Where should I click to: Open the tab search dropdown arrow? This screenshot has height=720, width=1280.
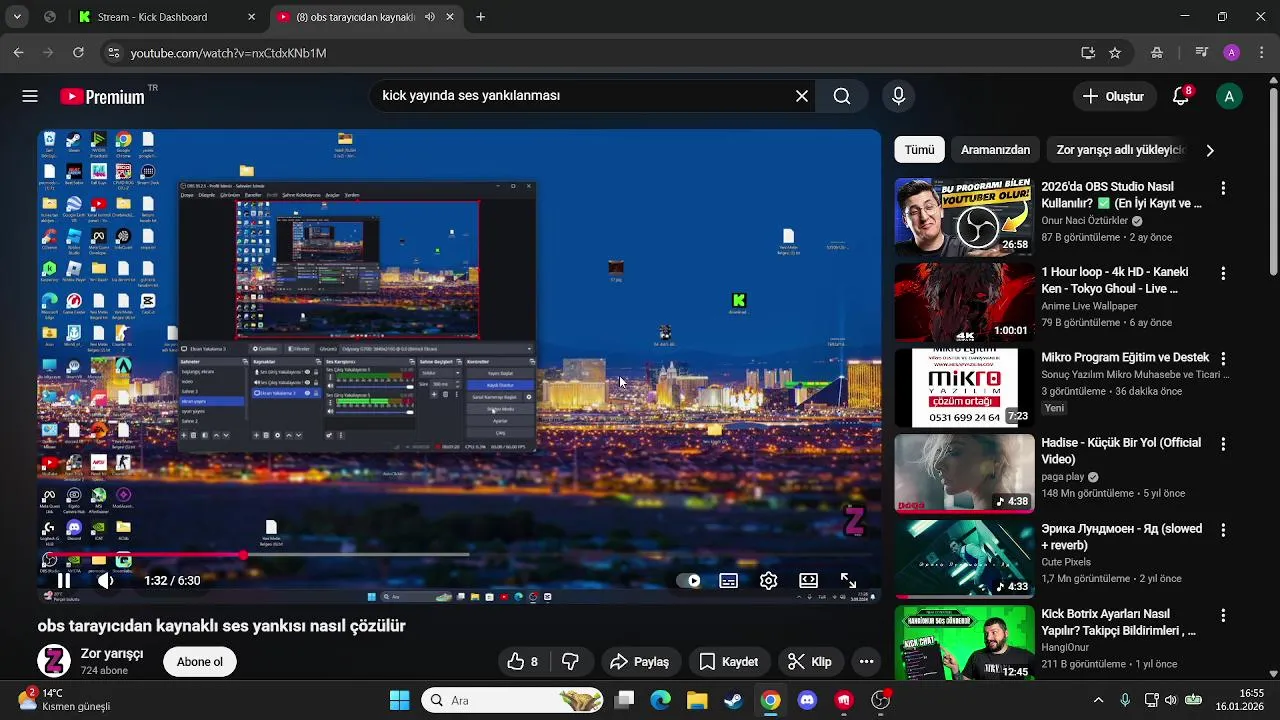tap(17, 17)
